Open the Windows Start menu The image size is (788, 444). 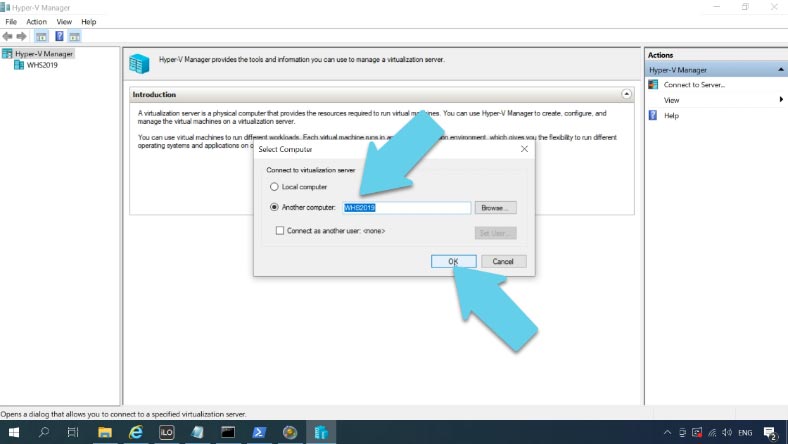tap(14, 432)
